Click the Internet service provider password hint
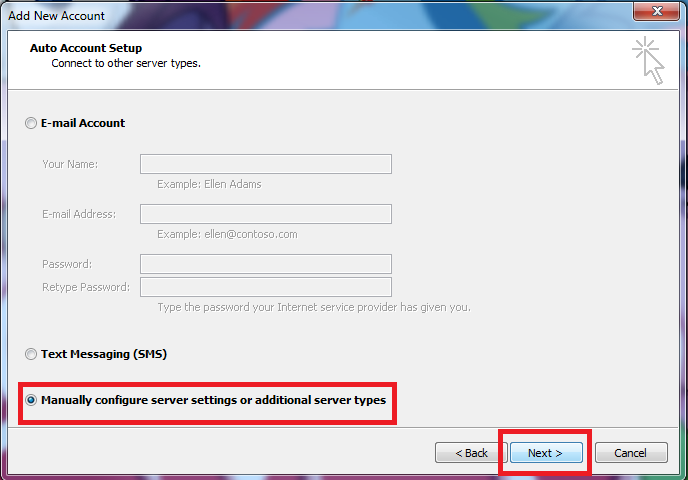688x480 pixels. tap(313, 307)
